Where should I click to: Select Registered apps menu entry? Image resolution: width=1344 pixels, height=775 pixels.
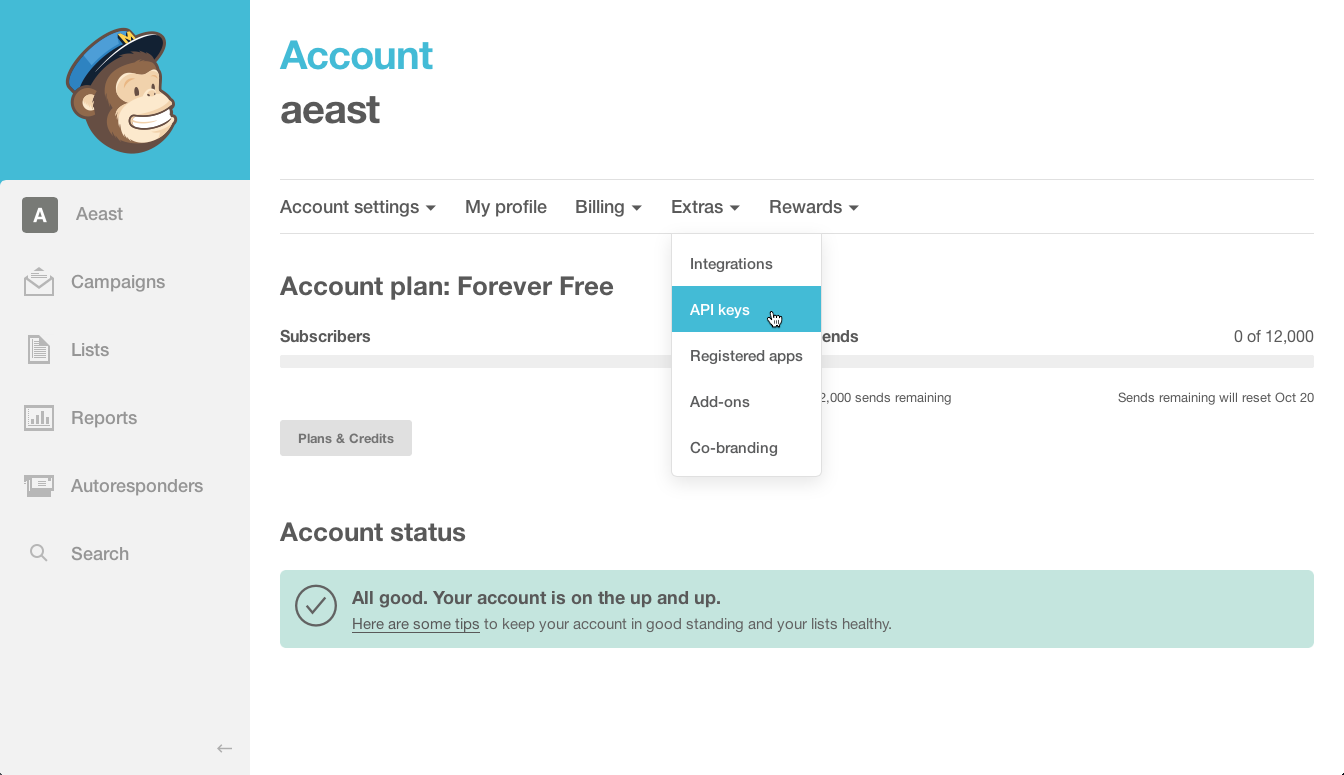point(746,356)
